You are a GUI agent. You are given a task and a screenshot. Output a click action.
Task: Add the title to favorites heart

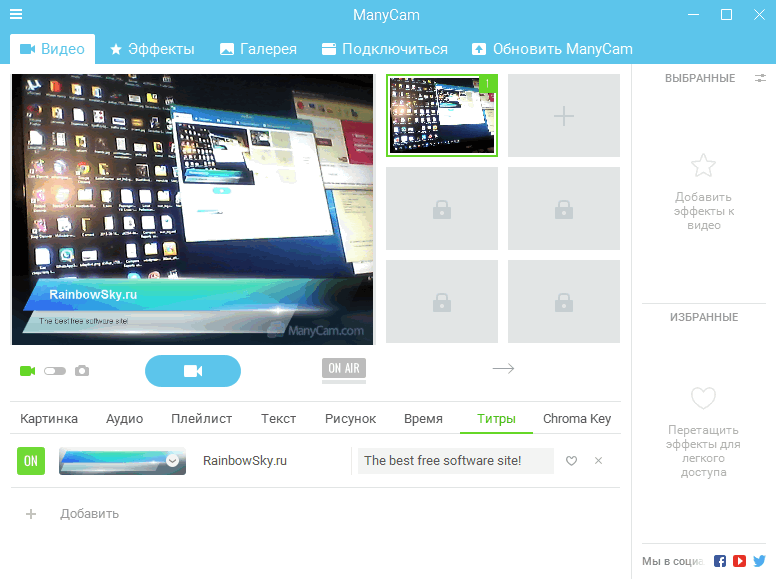click(x=572, y=461)
